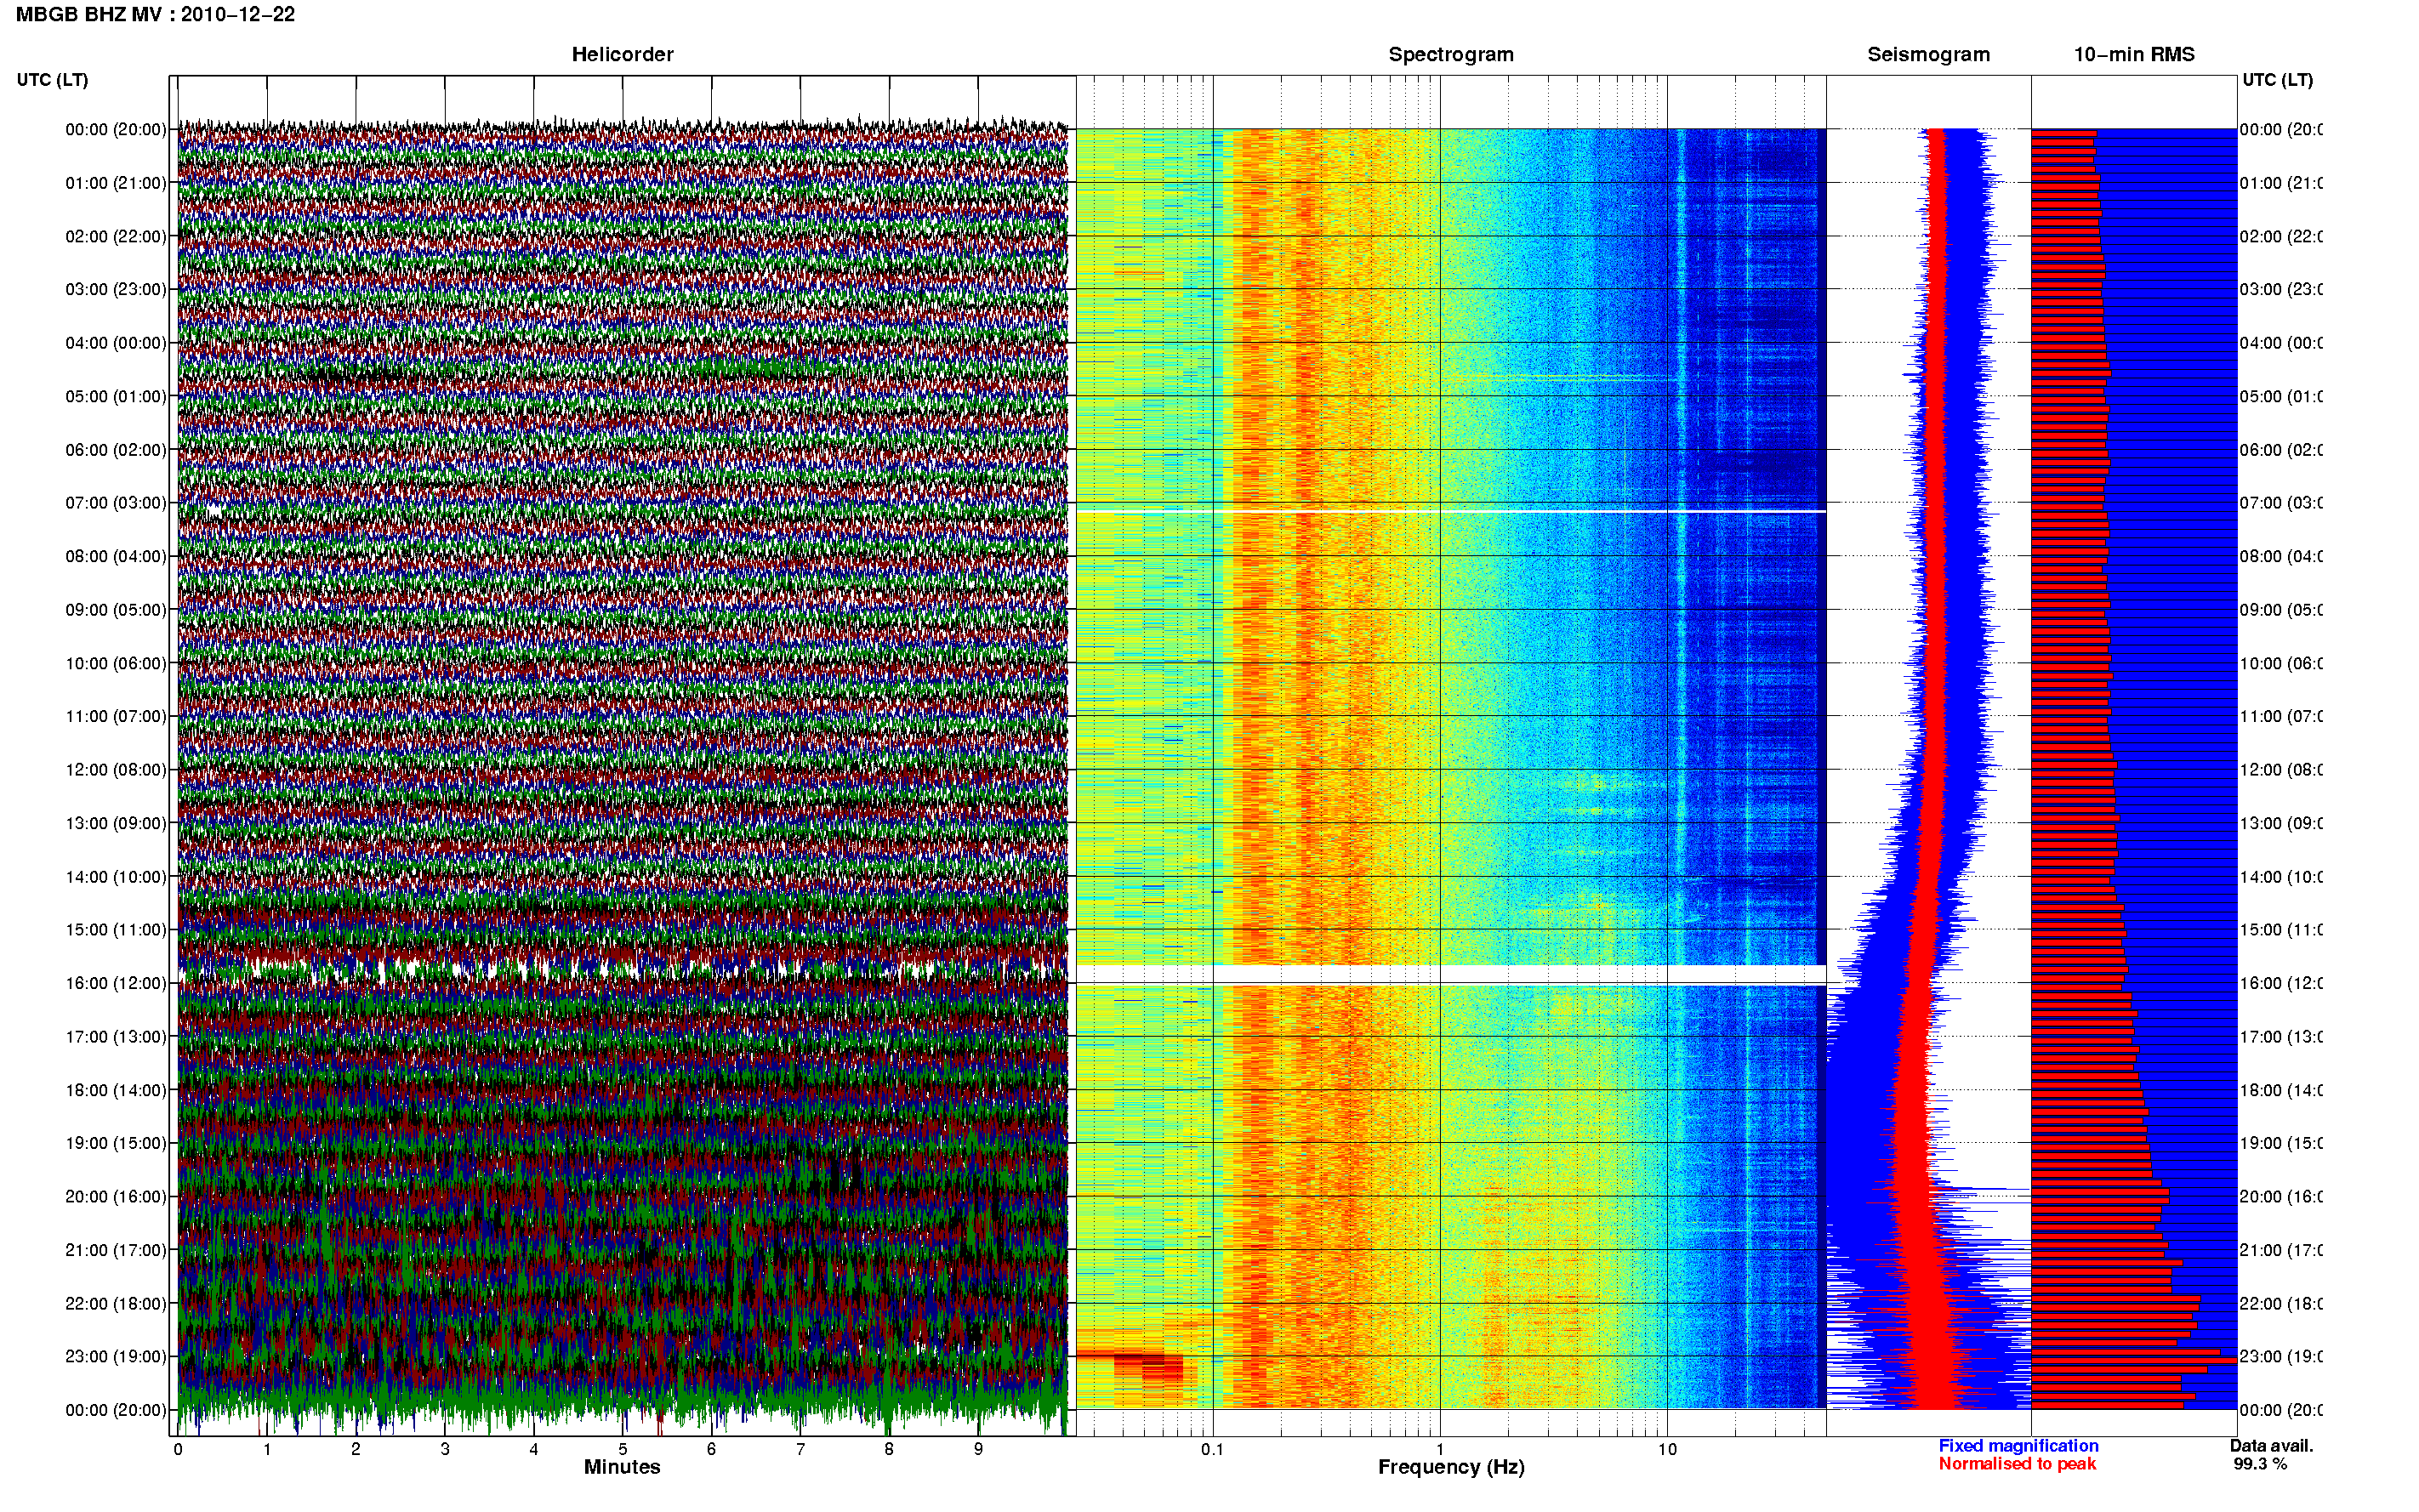2419x1512 pixels.
Task: Select left axis label 23:00 (19:00)
Action: click(x=116, y=1356)
